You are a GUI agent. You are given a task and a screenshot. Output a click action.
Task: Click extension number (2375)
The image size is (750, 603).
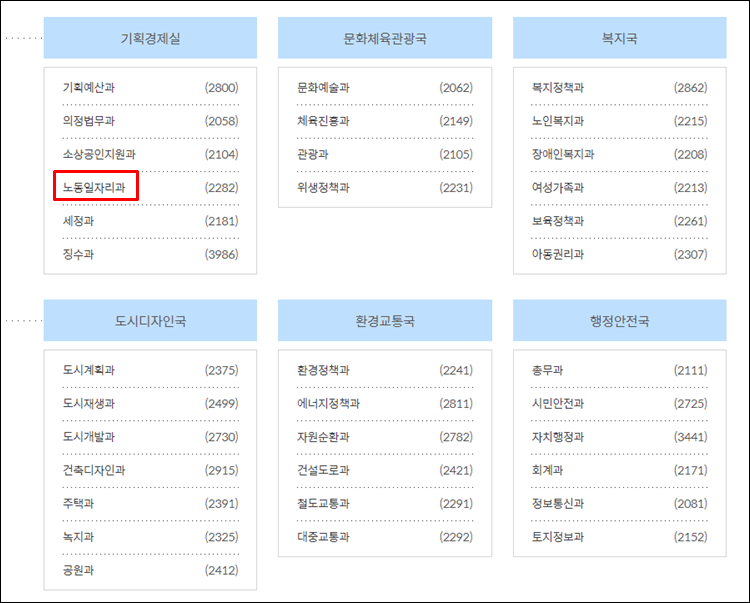(x=221, y=370)
